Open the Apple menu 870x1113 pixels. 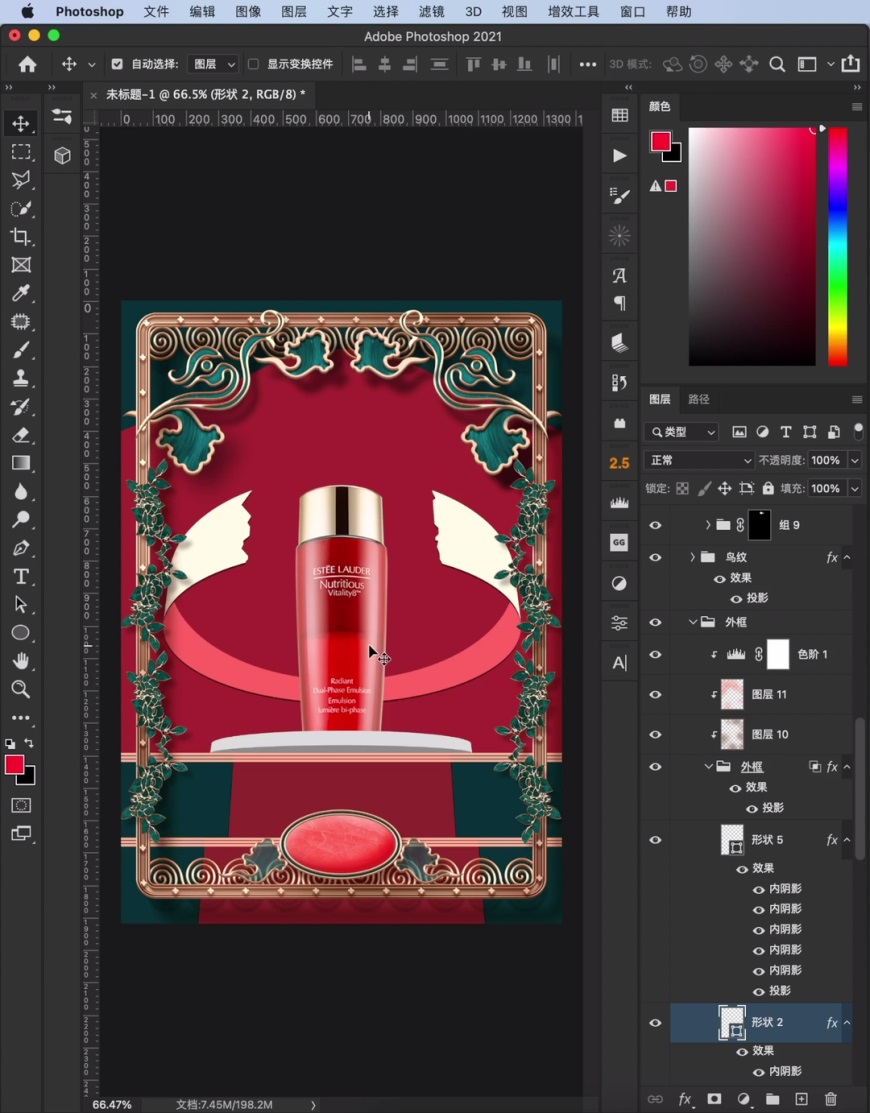tap(27, 11)
